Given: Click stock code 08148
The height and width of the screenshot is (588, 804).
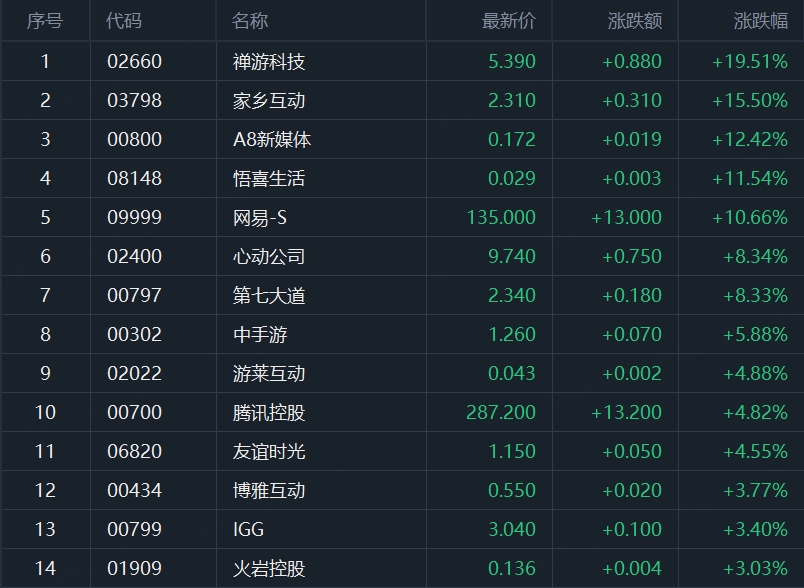Looking at the screenshot, I should [134, 179].
